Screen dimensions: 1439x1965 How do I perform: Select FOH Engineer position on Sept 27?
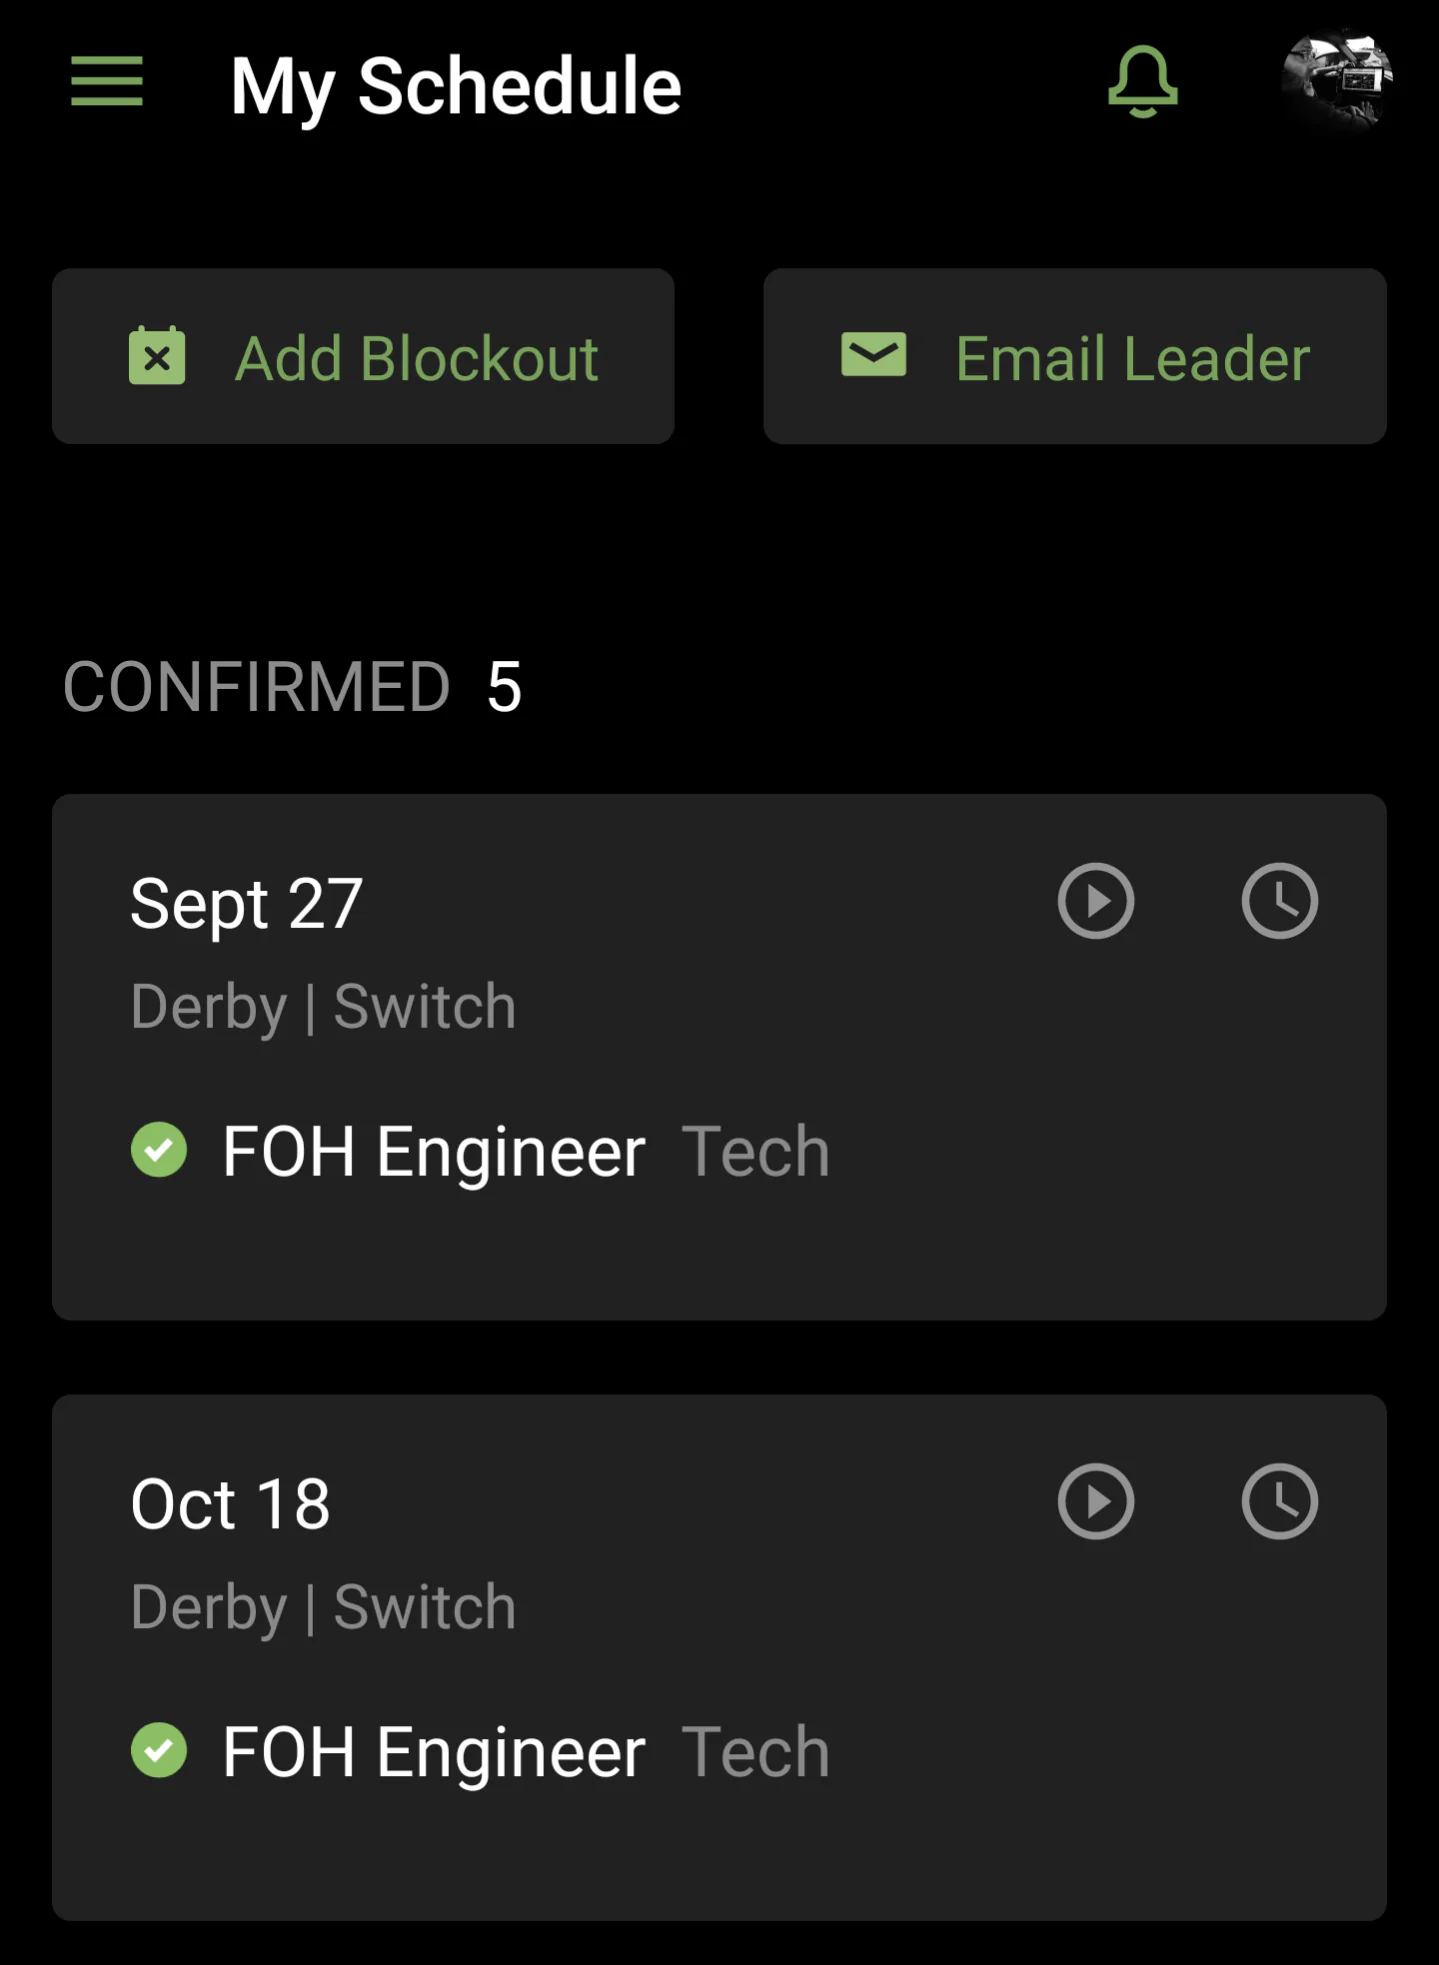[433, 1152]
